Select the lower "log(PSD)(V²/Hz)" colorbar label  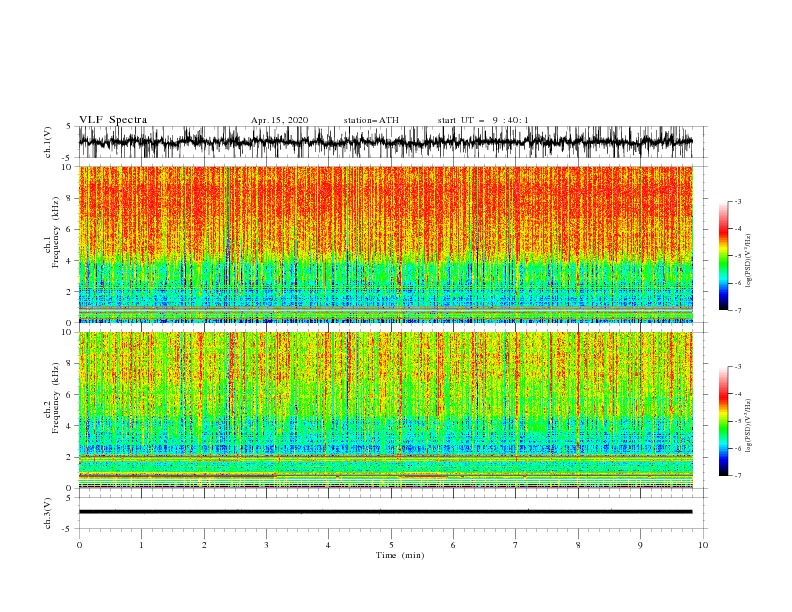(748, 426)
